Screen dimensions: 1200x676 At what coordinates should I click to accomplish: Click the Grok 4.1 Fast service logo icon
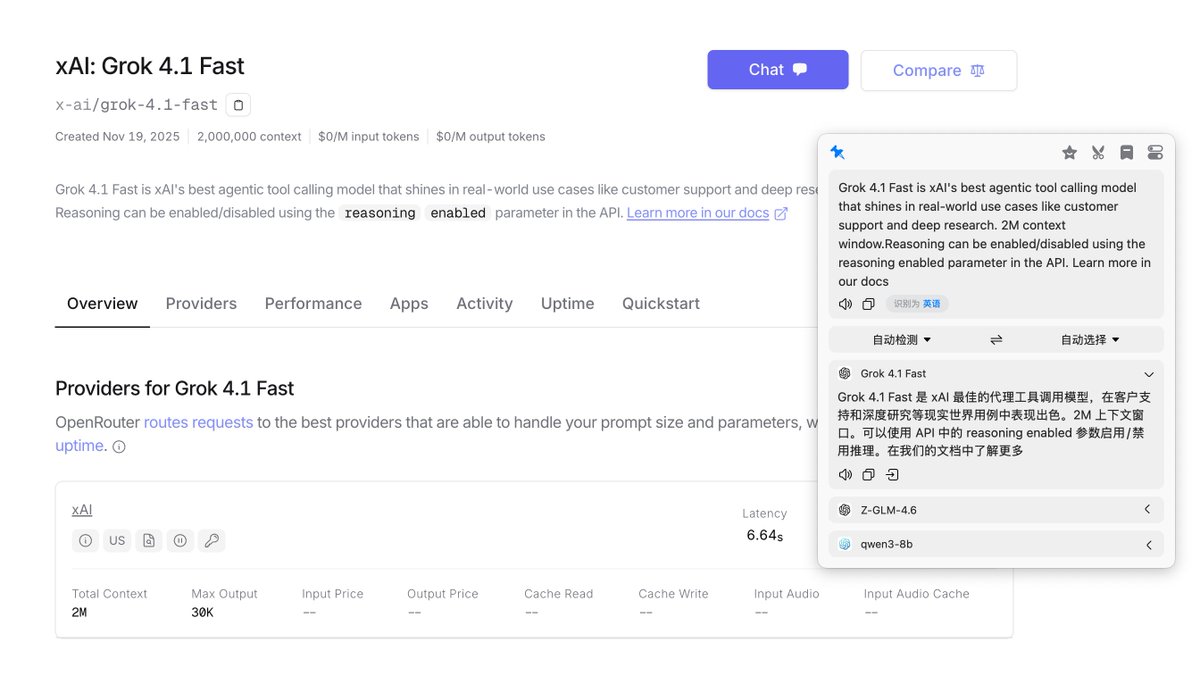click(845, 373)
